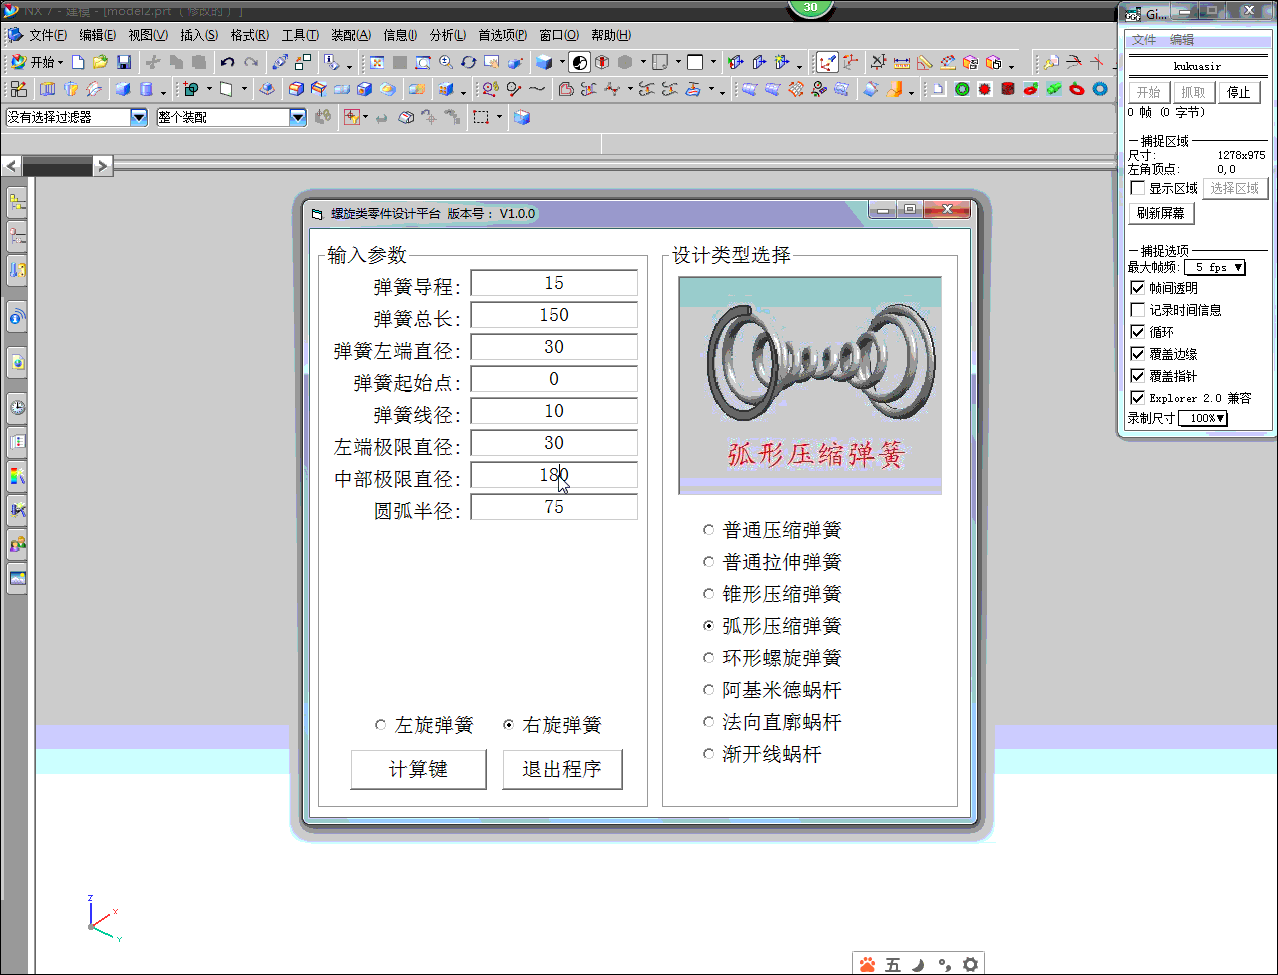Screen dimensions: 1278x975
Task: Click the Pan hand icon in toolbar
Action: (491, 62)
